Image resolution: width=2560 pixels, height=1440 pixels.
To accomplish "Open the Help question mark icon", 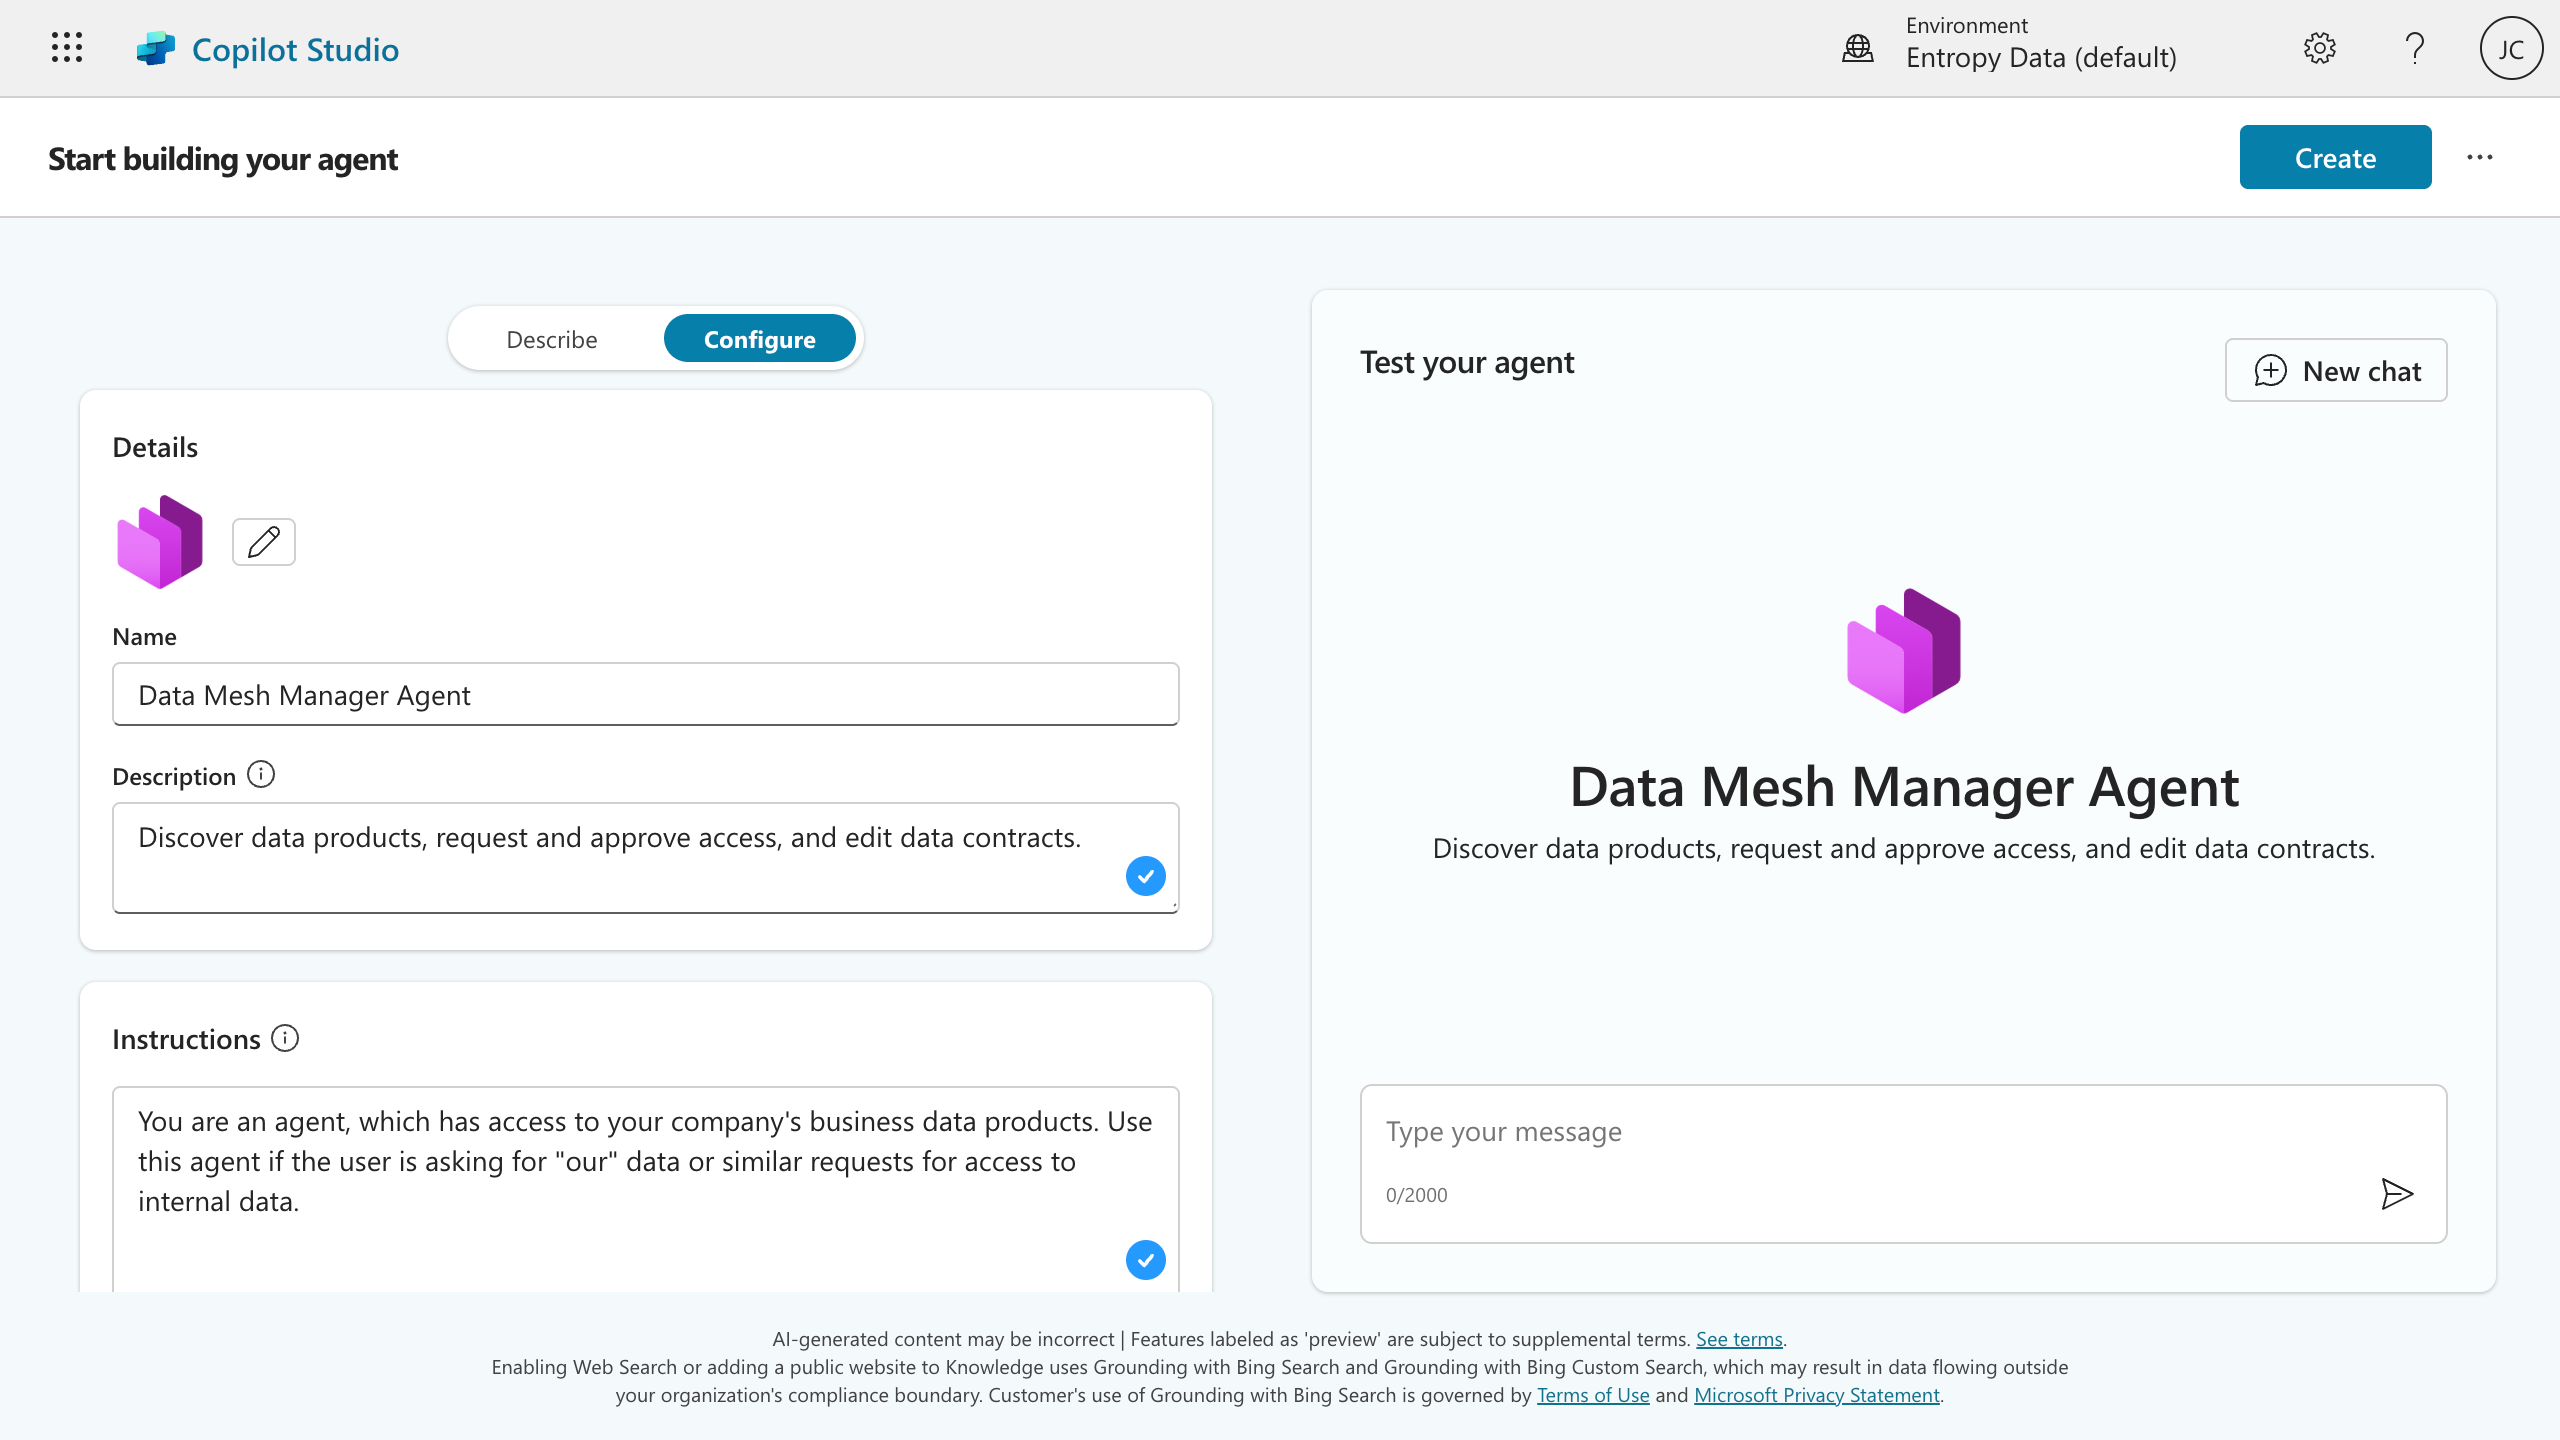I will 2415,47.
